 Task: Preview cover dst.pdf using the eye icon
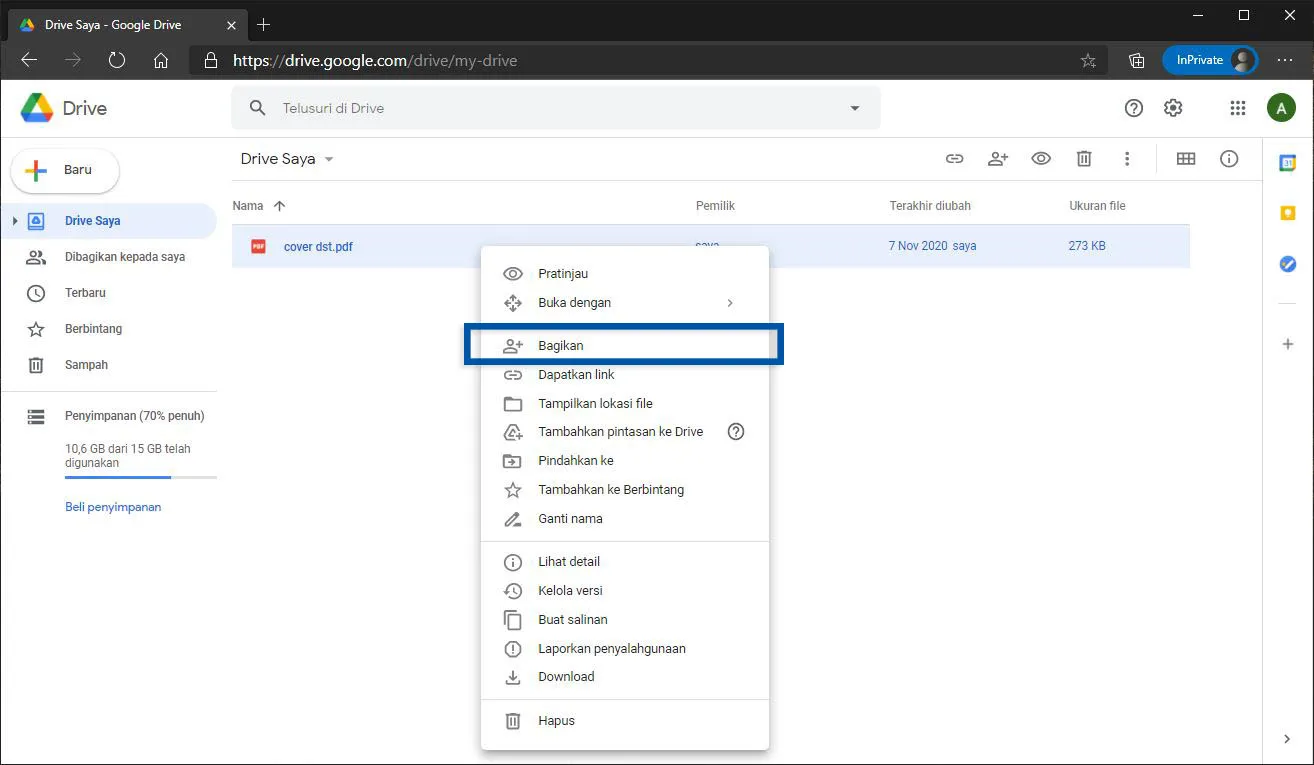[x=1041, y=158]
